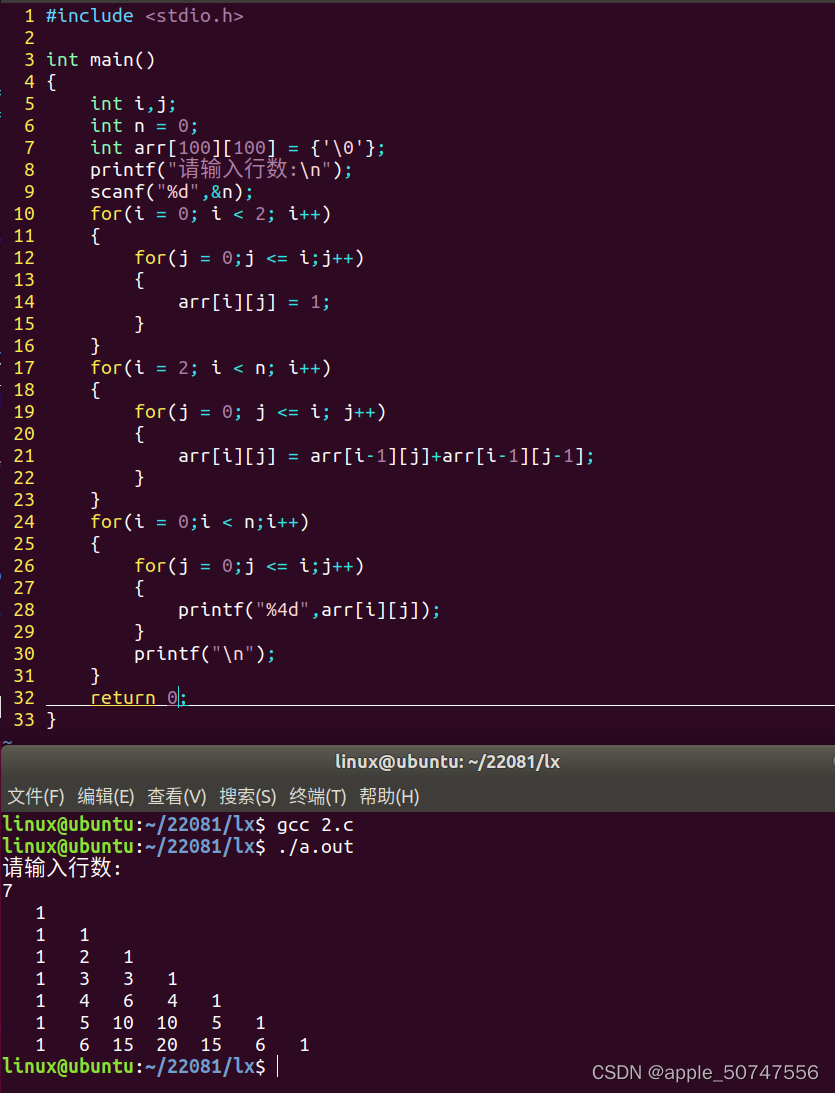The width and height of the screenshot is (835, 1093).
Task: Click the ./a.out command in terminal
Action: [x=315, y=847]
